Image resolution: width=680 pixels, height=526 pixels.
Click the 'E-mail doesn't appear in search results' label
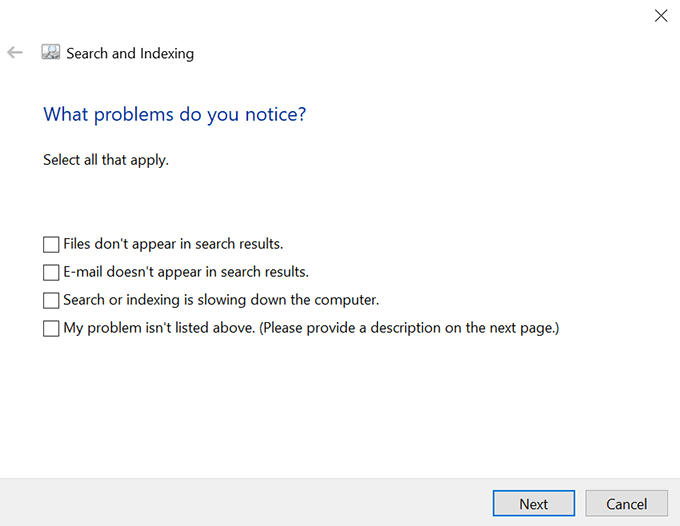(x=185, y=271)
